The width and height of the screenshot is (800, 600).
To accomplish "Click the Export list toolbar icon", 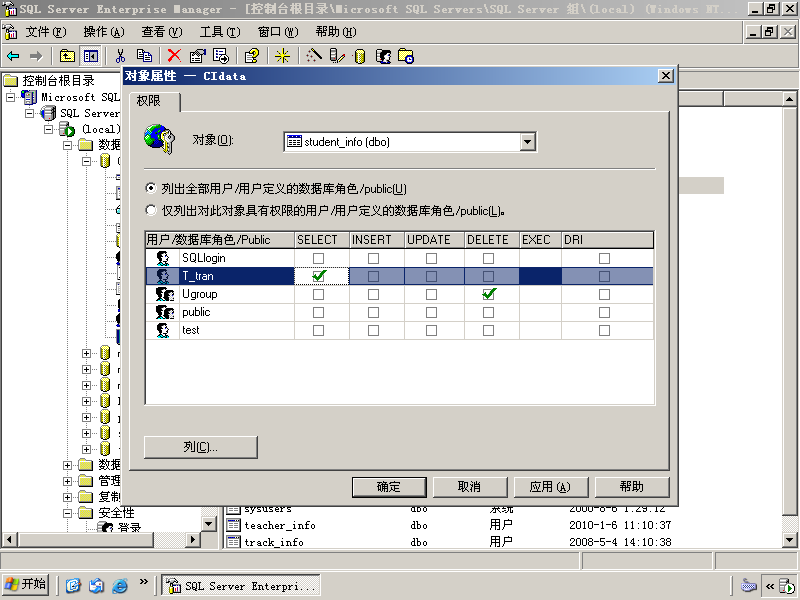I will click(221, 56).
